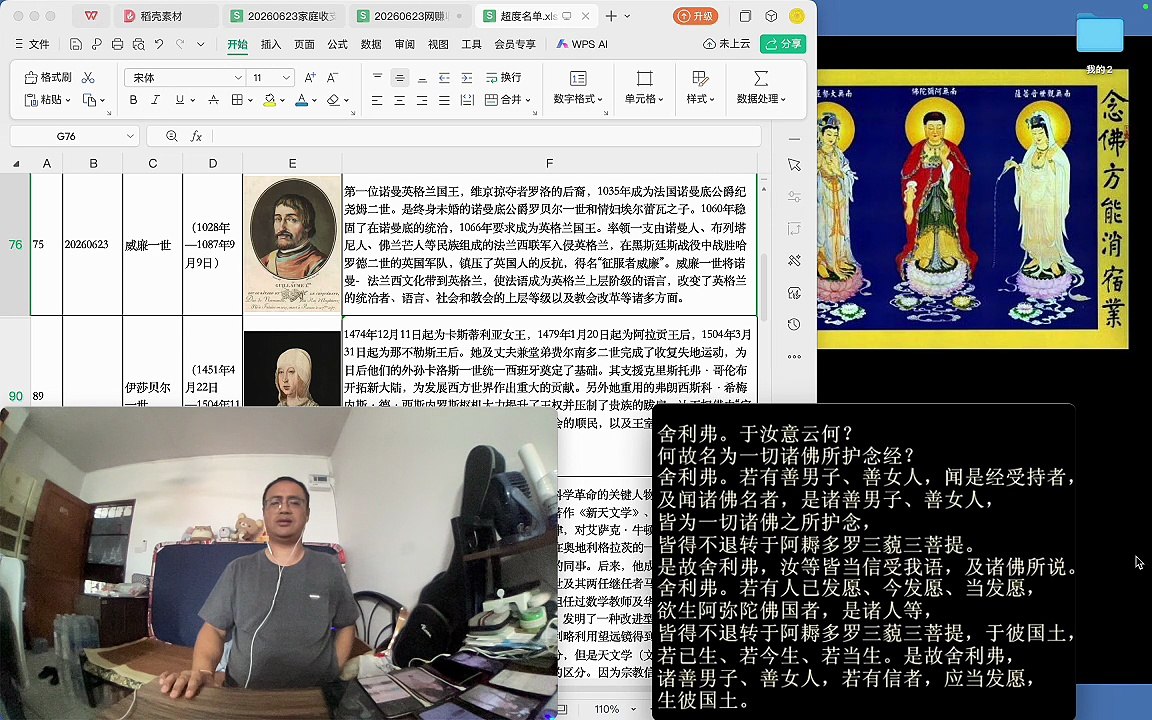Open print preview icon
The image size is (1152, 720).
click(x=139, y=45)
